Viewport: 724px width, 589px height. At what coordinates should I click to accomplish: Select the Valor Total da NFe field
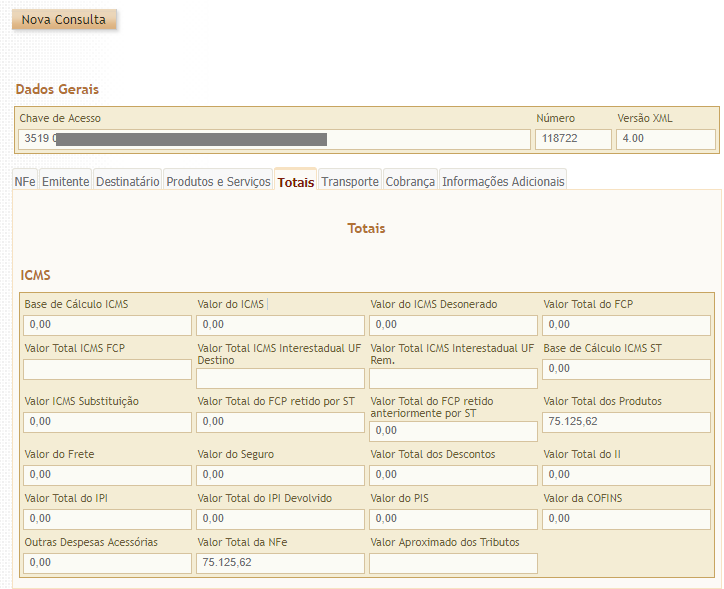click(x=280, y=563)
